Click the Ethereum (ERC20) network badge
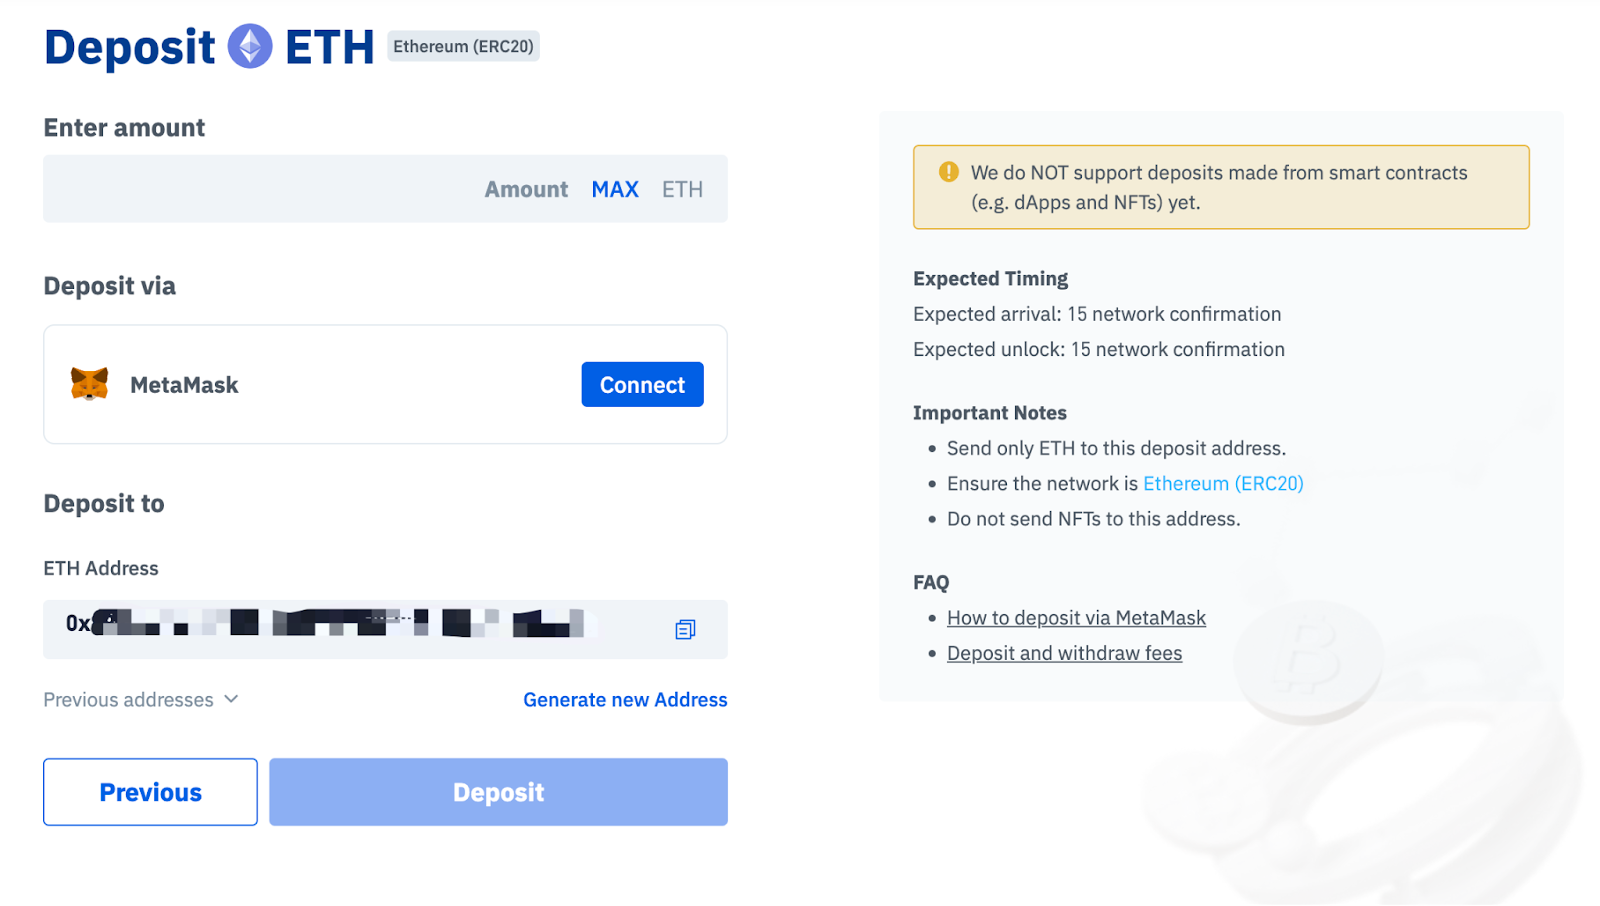1600x906 pixels. (463, 46)
